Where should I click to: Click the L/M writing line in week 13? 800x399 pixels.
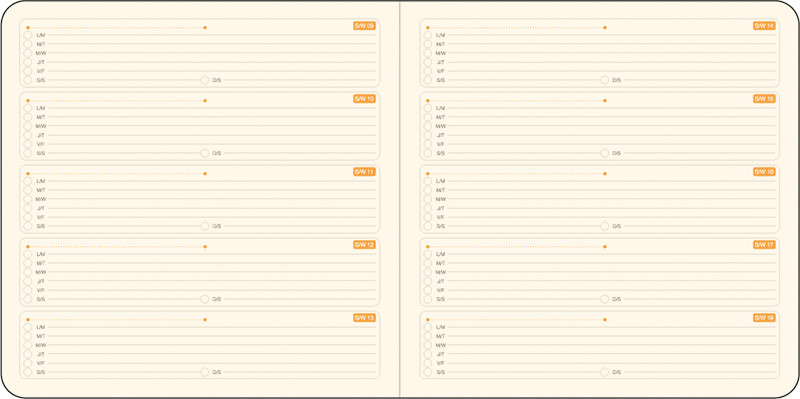pos(212,327)
